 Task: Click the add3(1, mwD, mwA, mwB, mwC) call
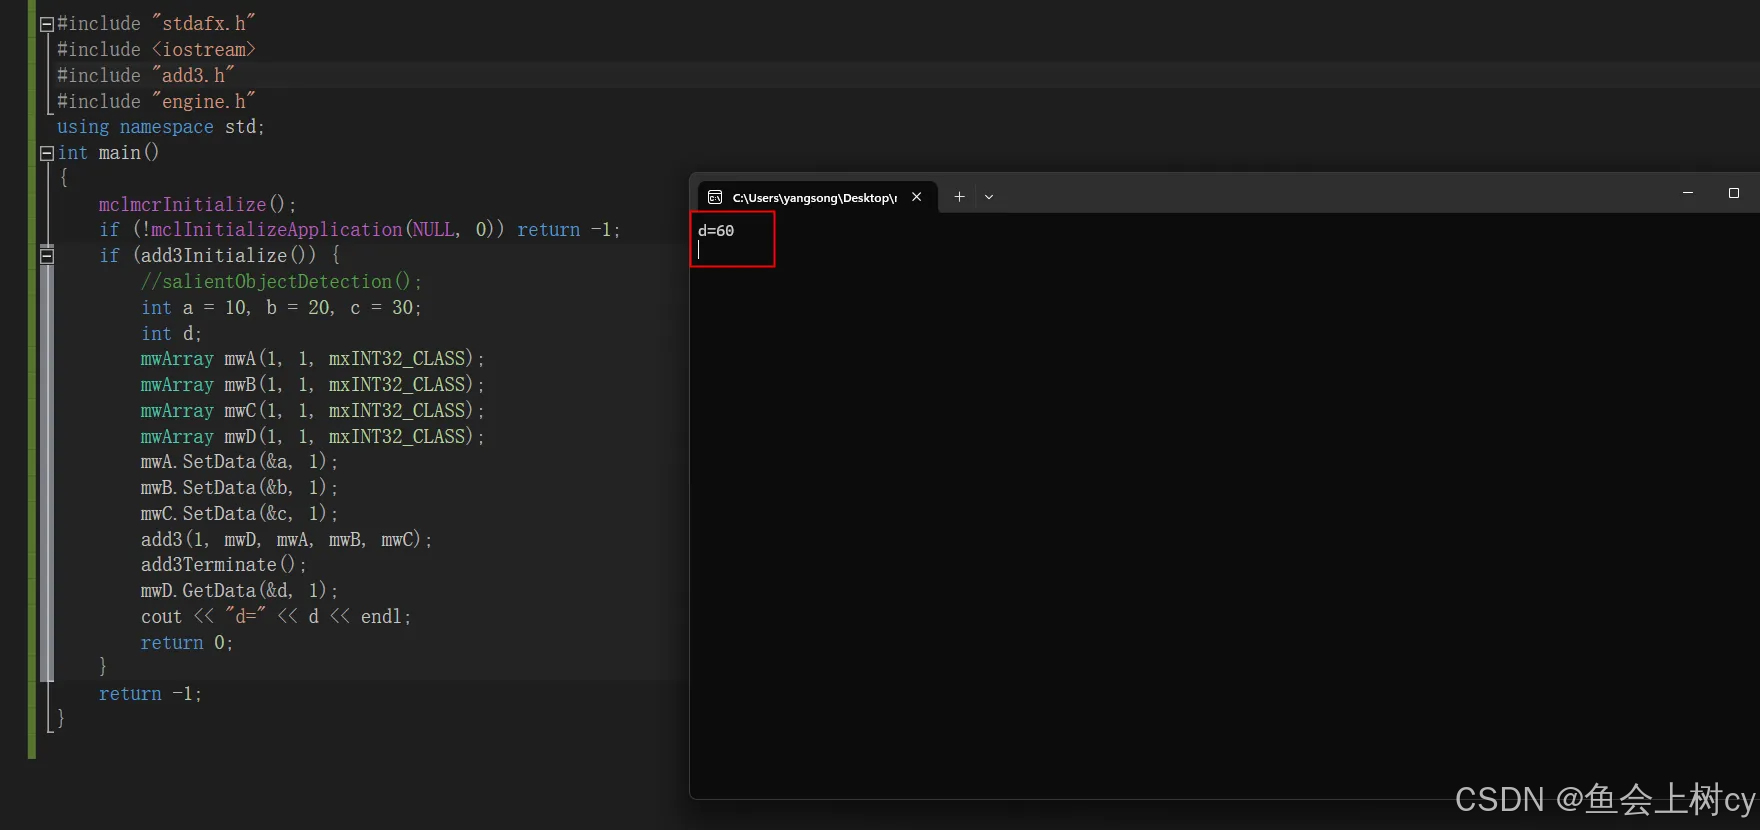click(286, 540)
